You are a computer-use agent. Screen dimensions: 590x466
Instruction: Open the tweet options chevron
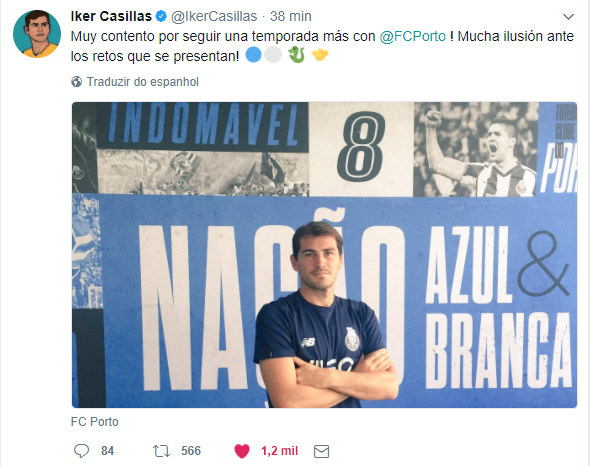click(568, 17)
